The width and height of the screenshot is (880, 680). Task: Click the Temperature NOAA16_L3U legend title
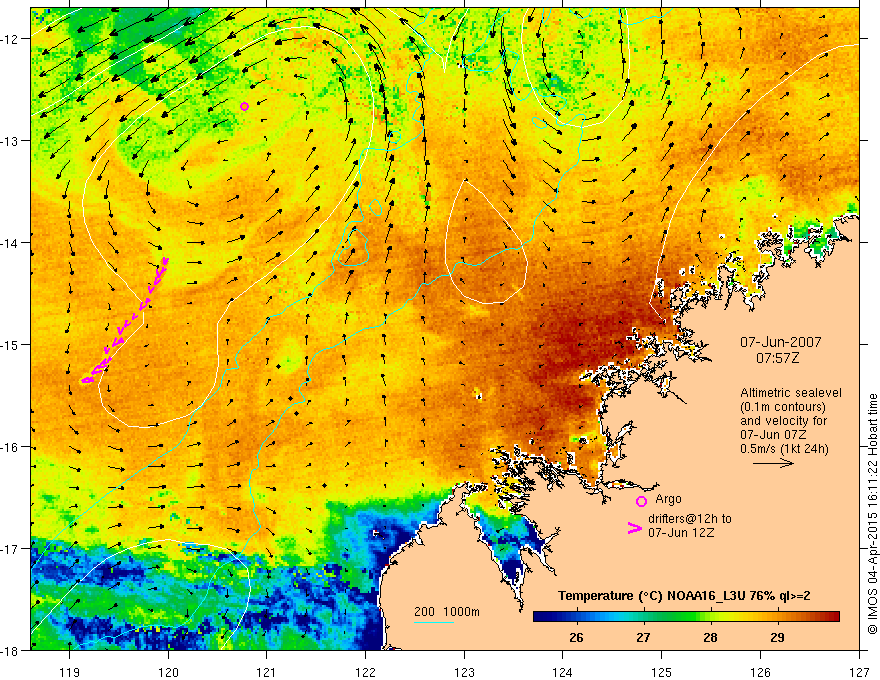[684, 596]
